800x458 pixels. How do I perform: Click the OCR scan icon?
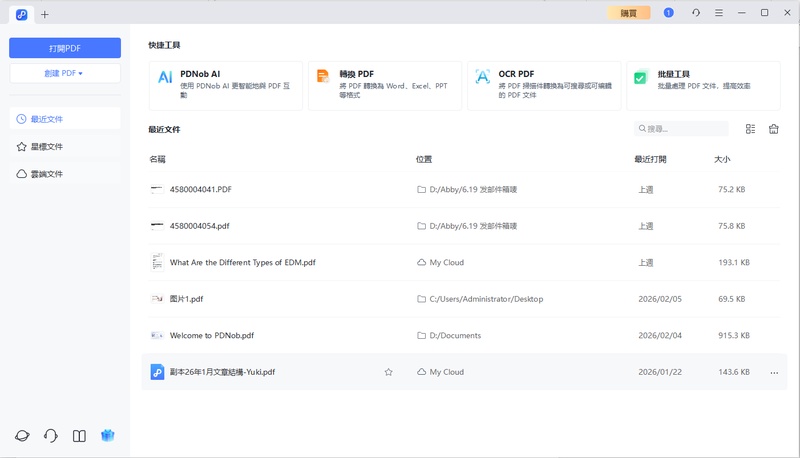point(482,77)
